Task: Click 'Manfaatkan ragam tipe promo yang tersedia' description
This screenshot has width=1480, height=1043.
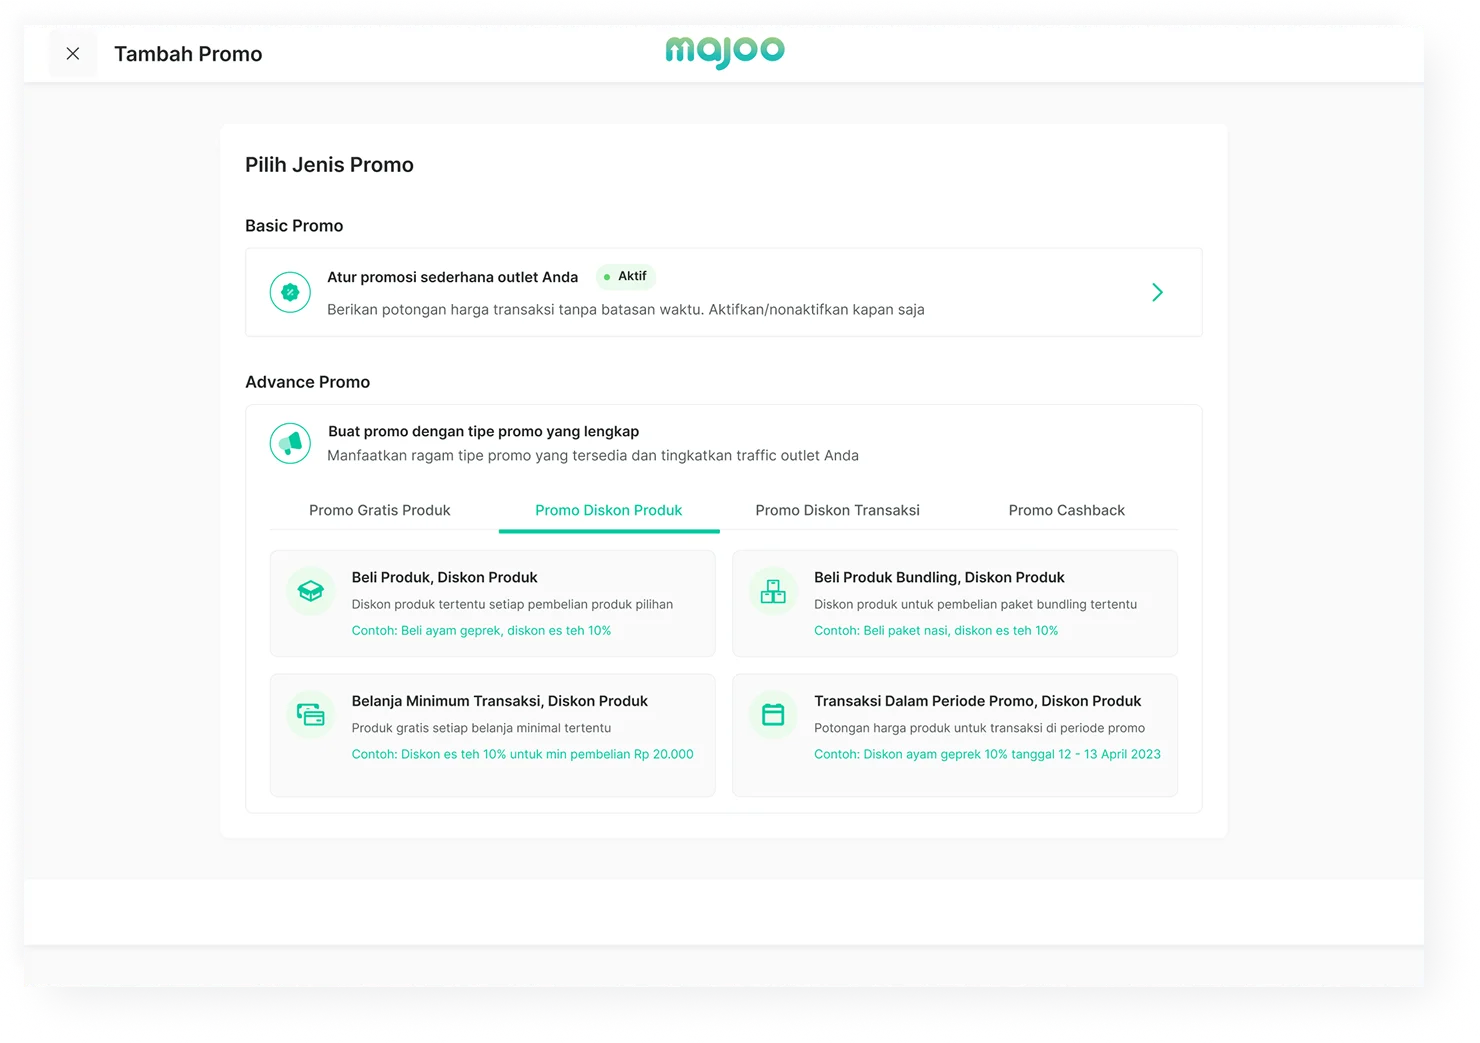Action: click(593, 455)
